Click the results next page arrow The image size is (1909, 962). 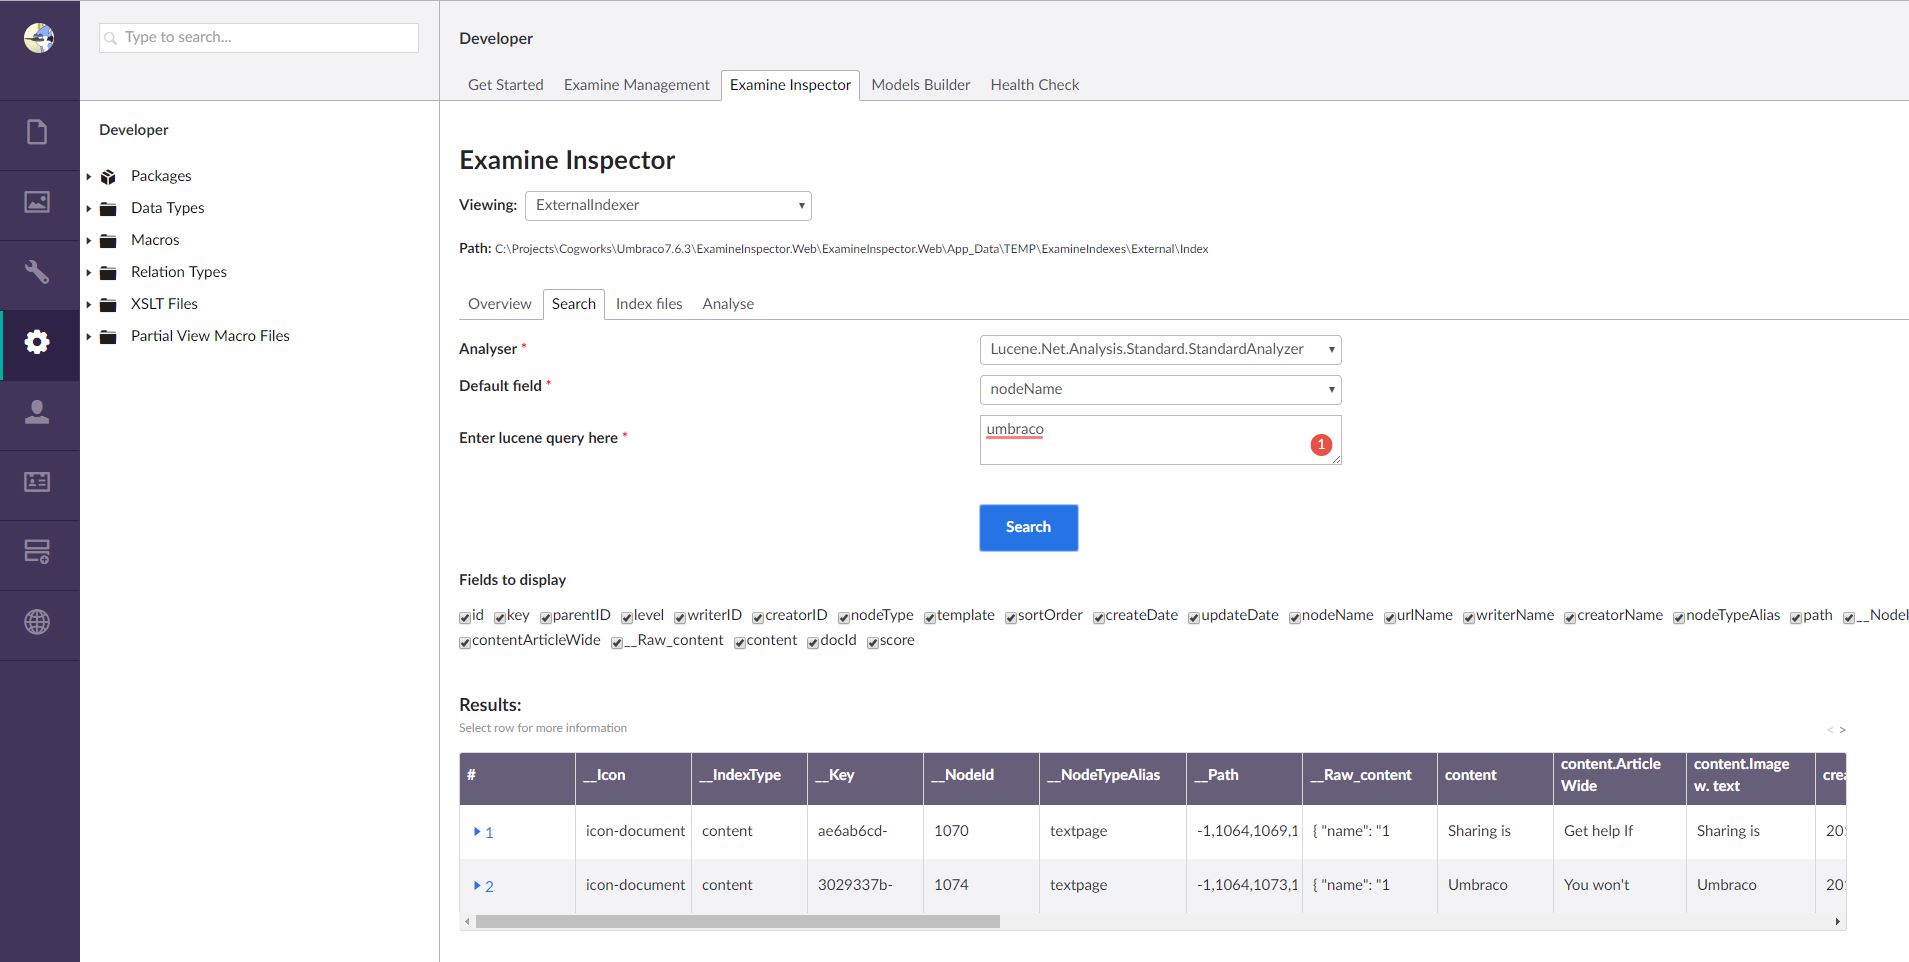[x=1842, y=730]
